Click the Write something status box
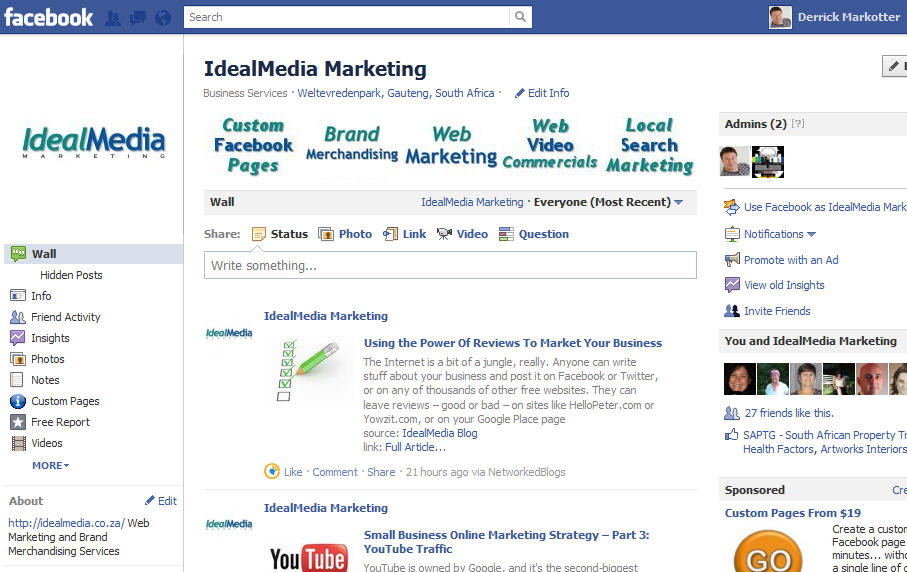This screenshot has height=572, width=907. click(x=450, y=265)
